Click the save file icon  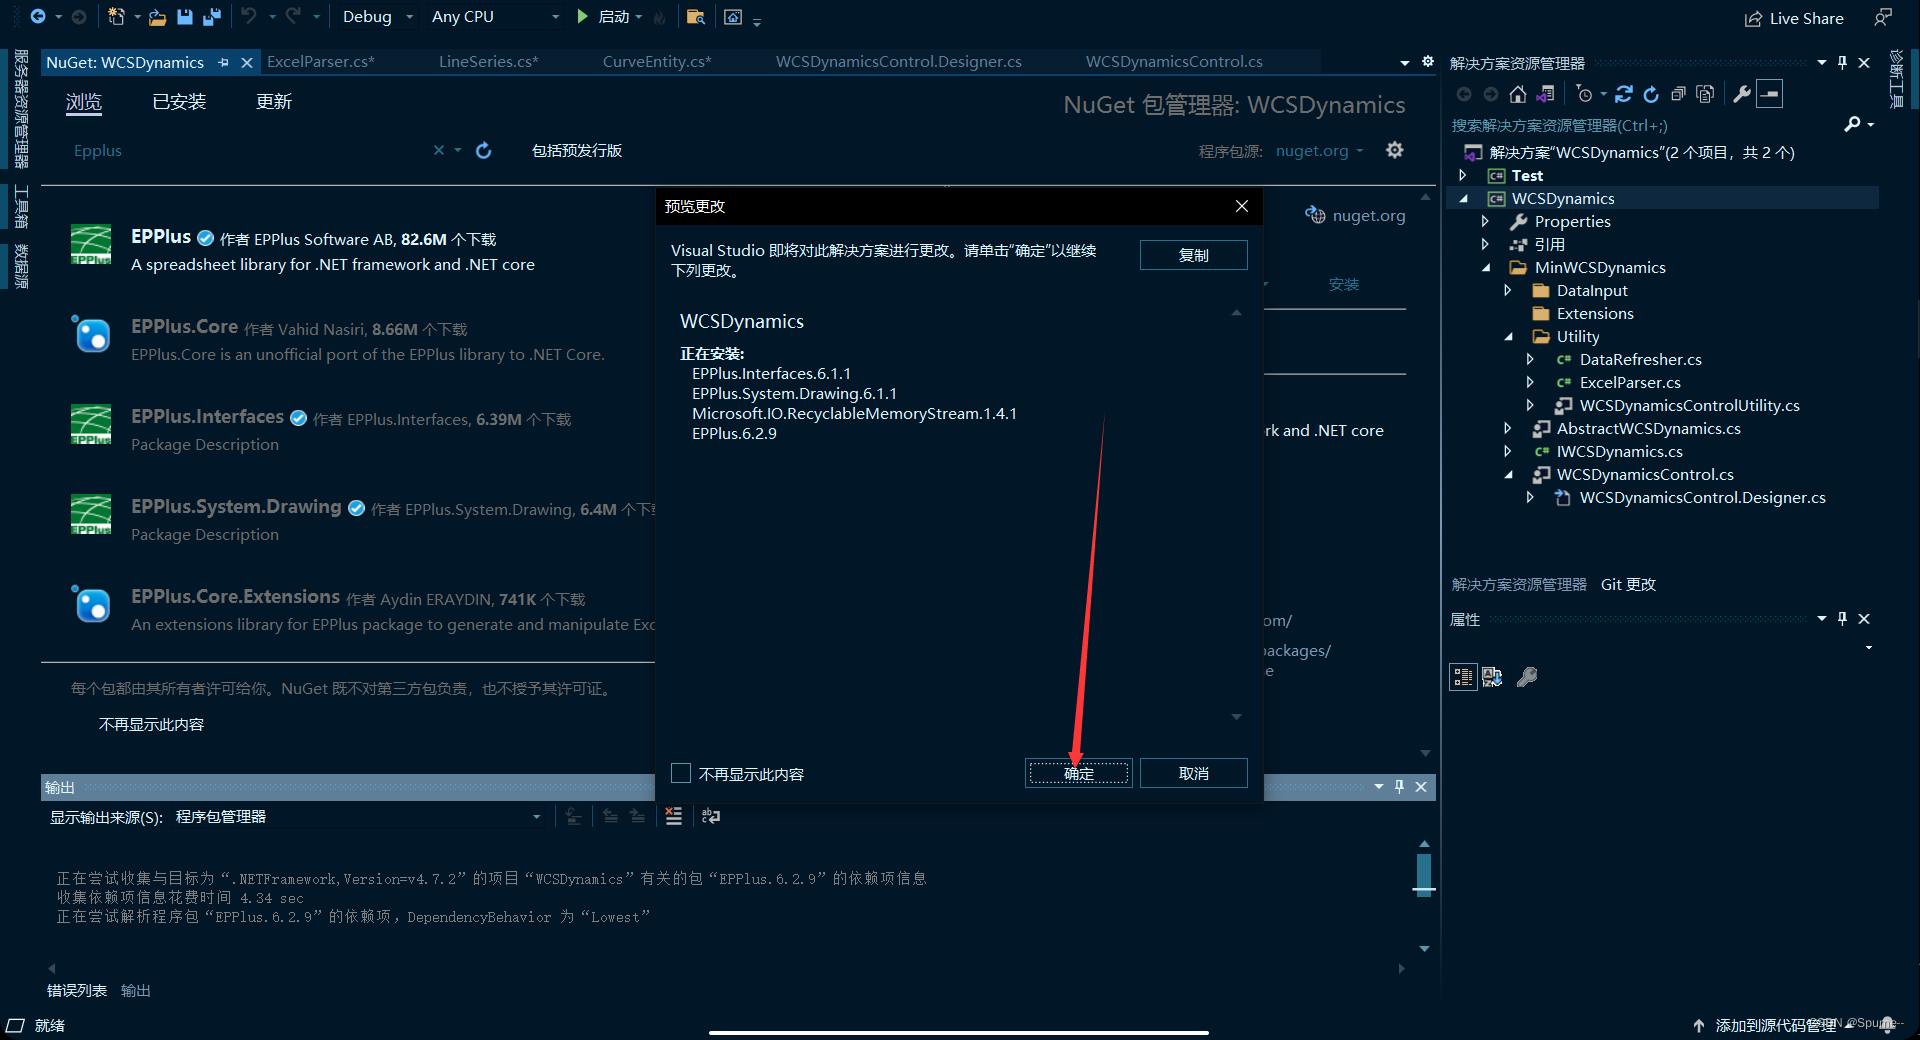(185, 16)
